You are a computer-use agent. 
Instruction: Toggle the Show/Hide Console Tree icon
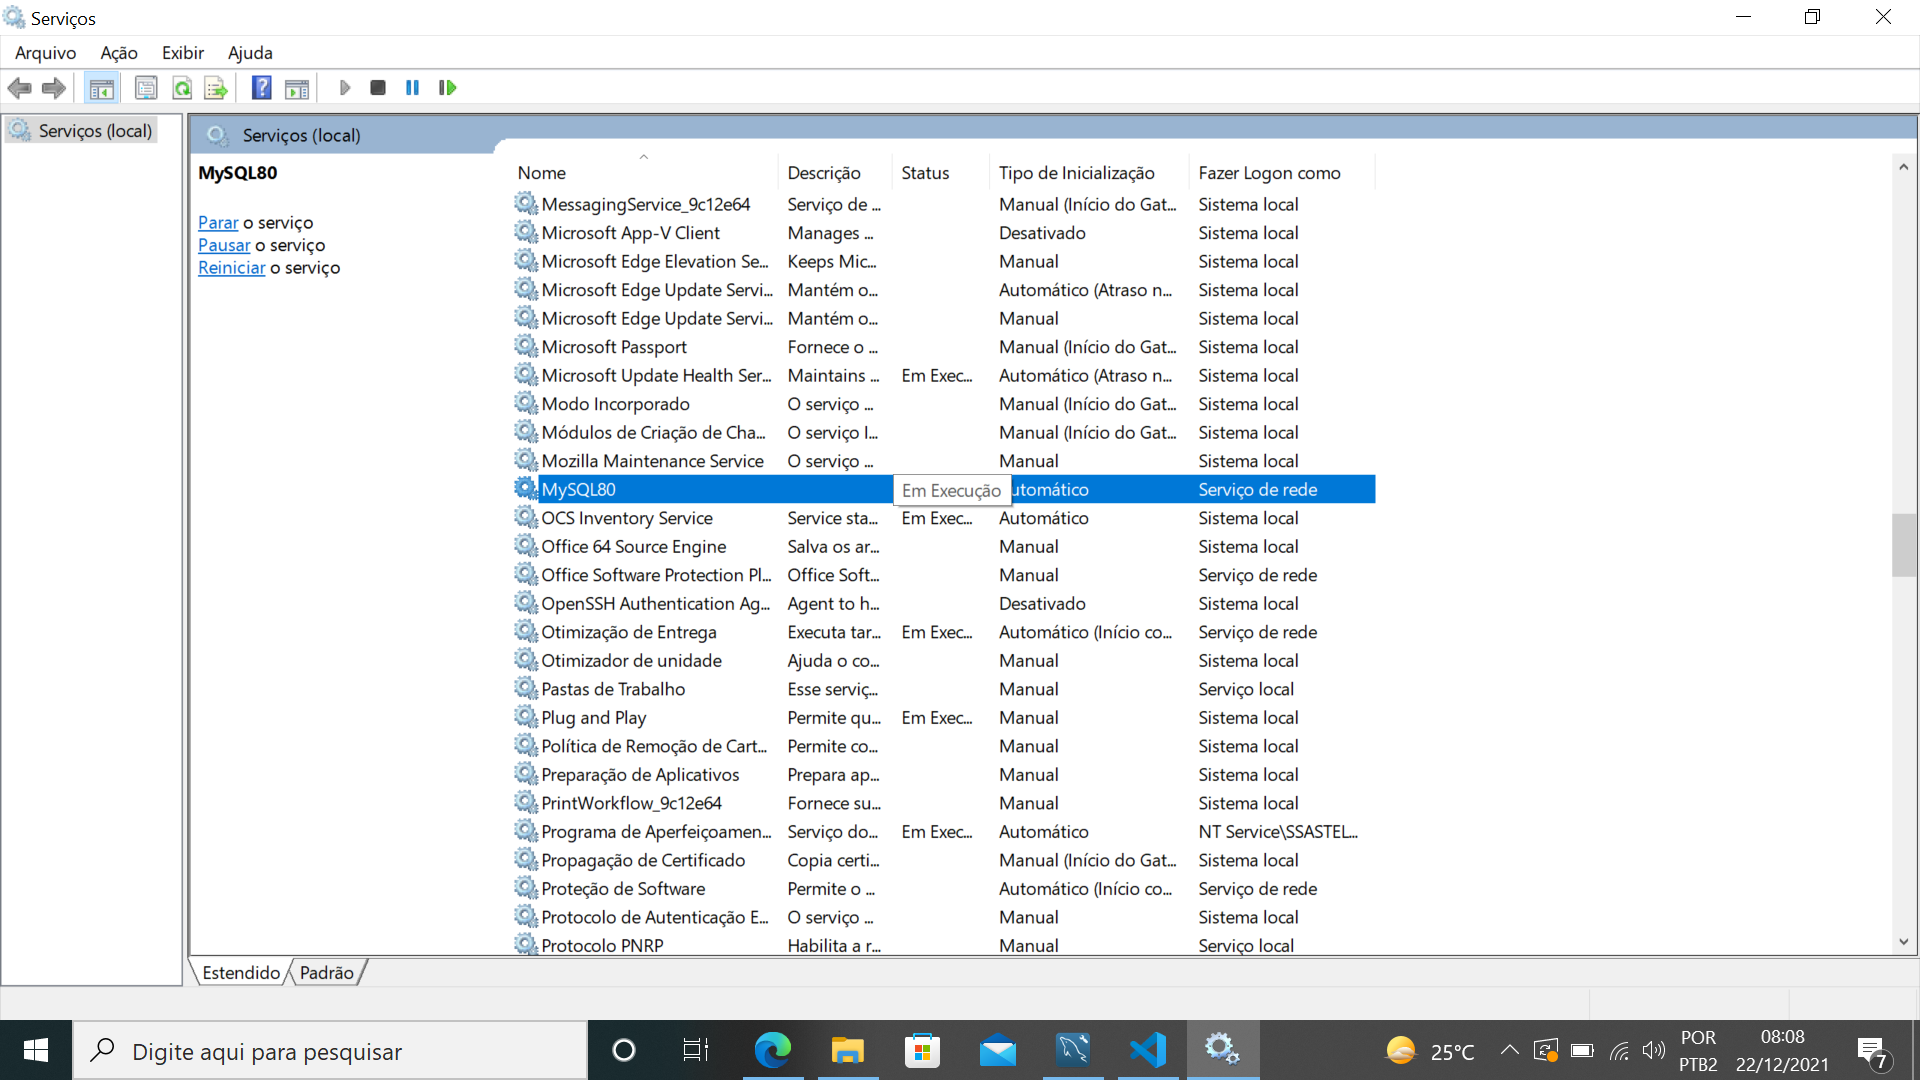(101, 88)
